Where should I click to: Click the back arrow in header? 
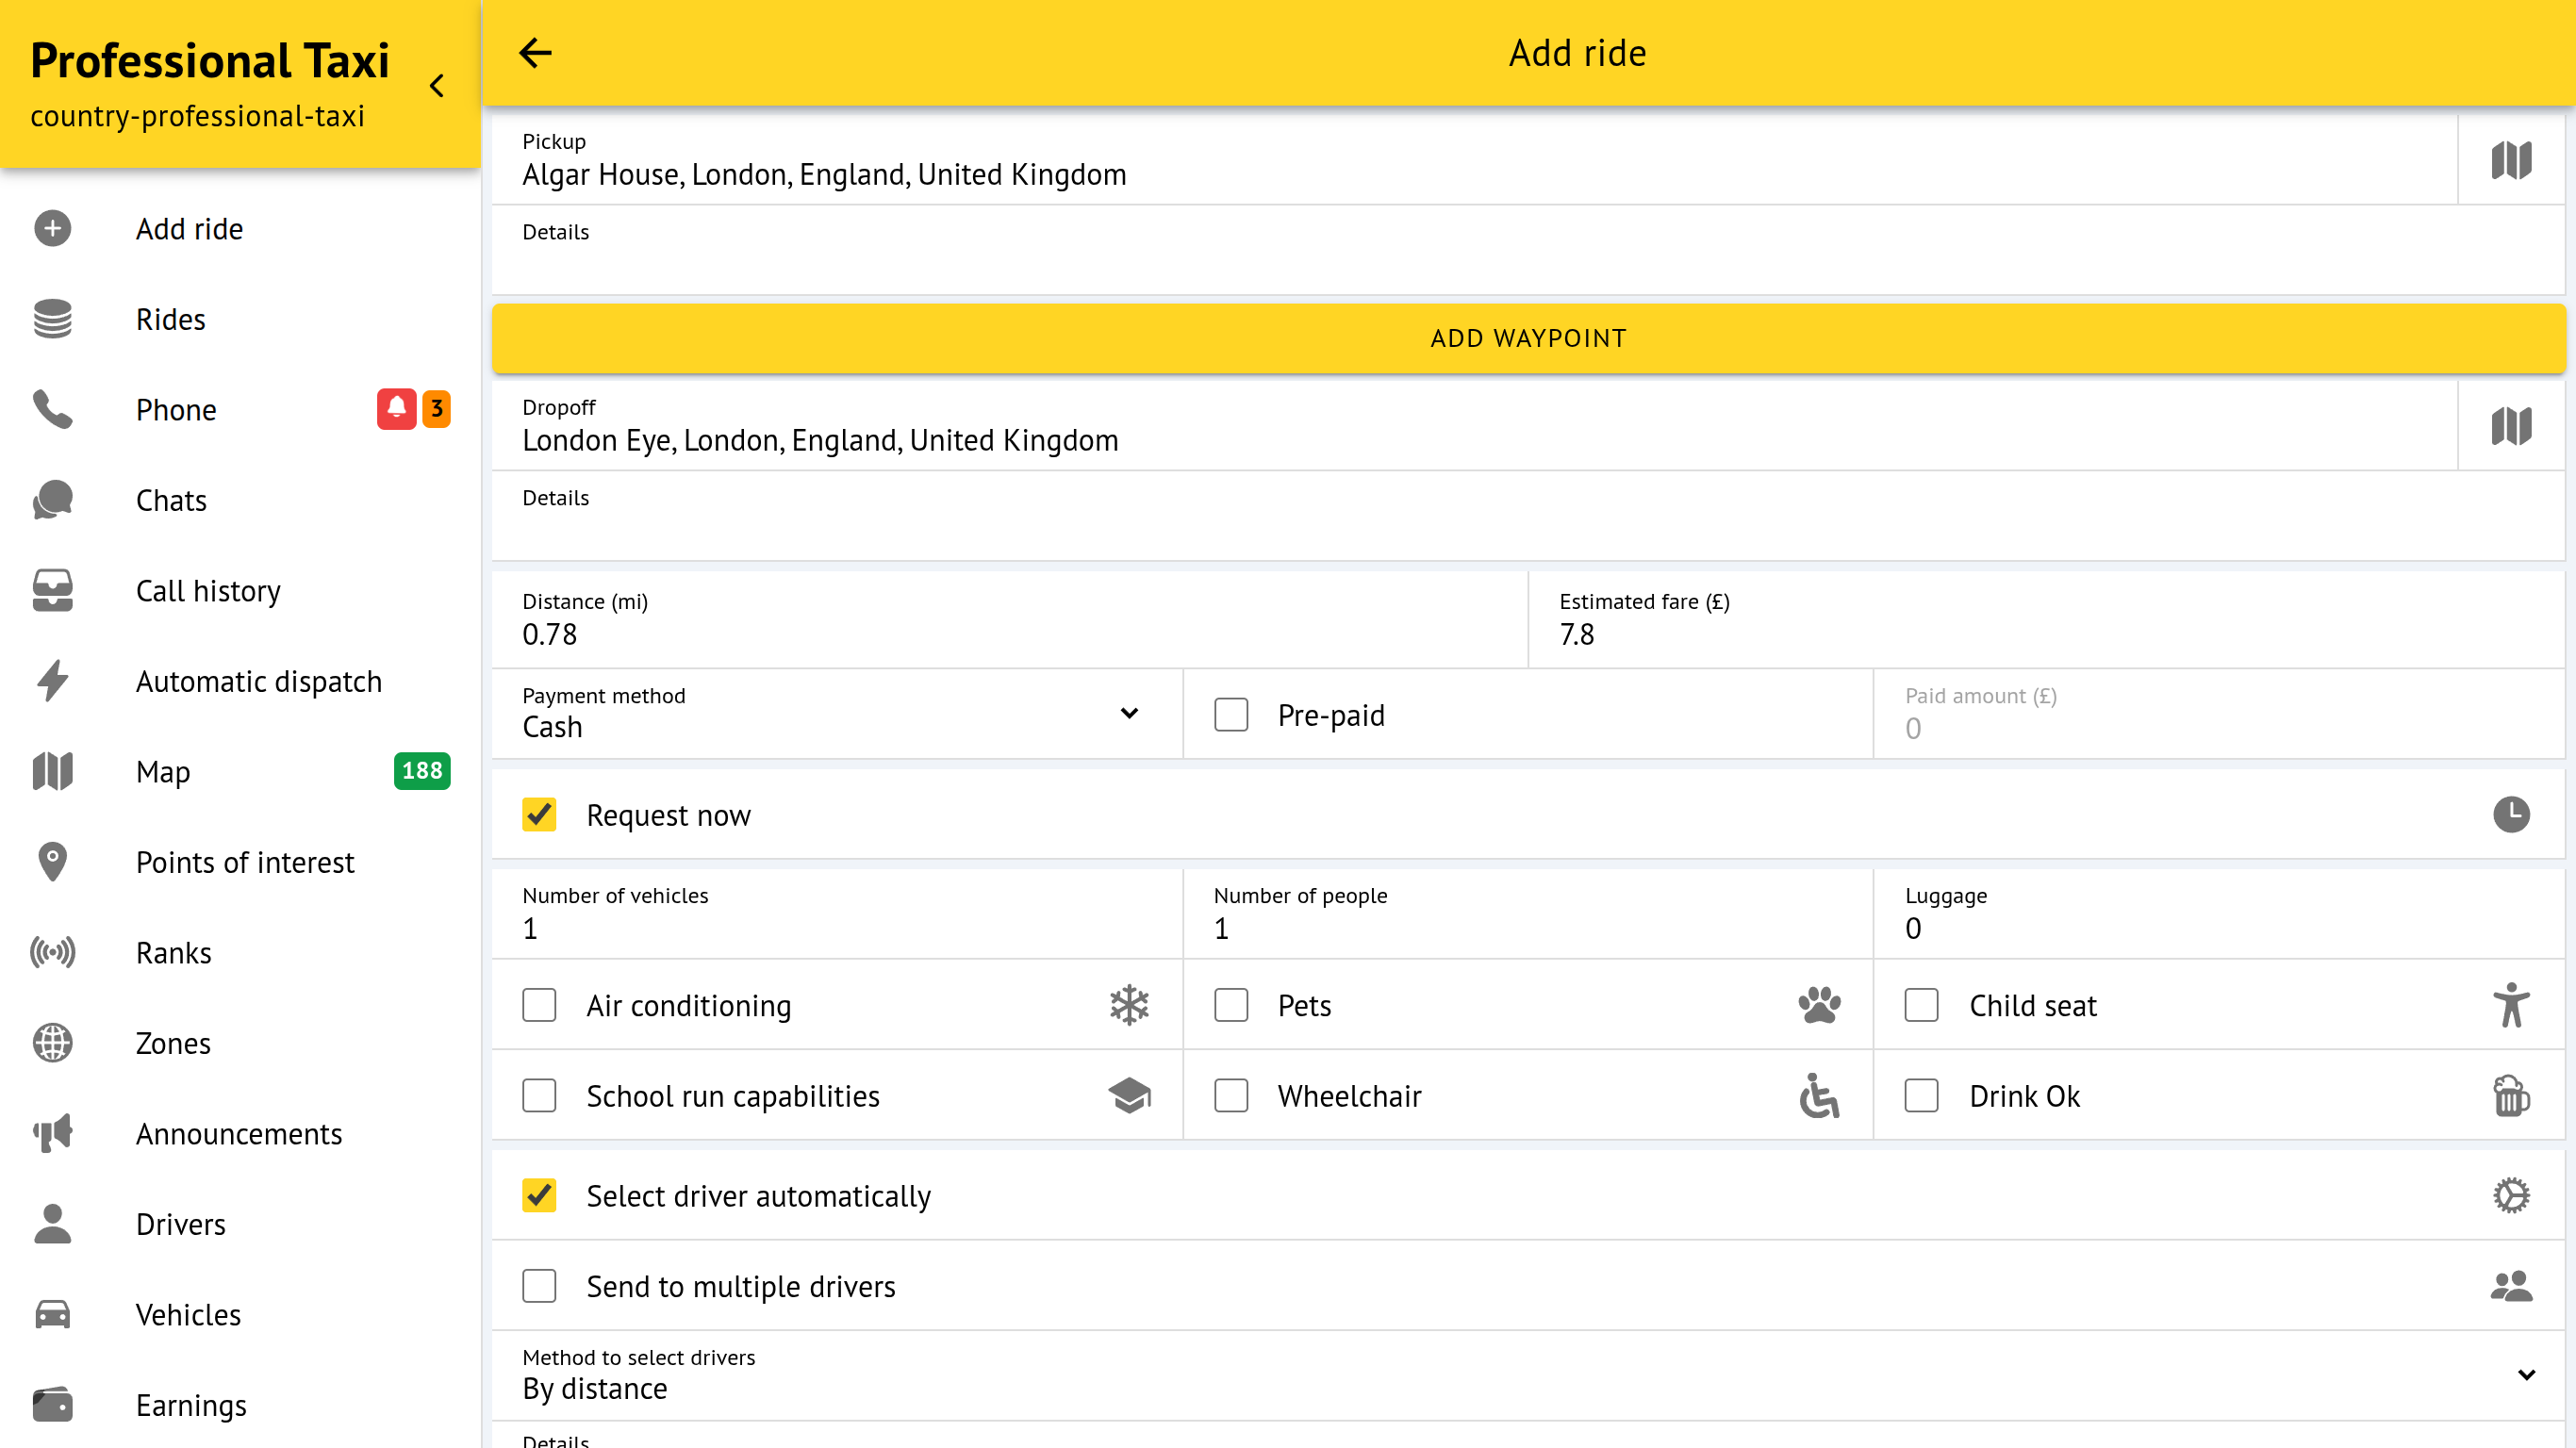[535, 53]
